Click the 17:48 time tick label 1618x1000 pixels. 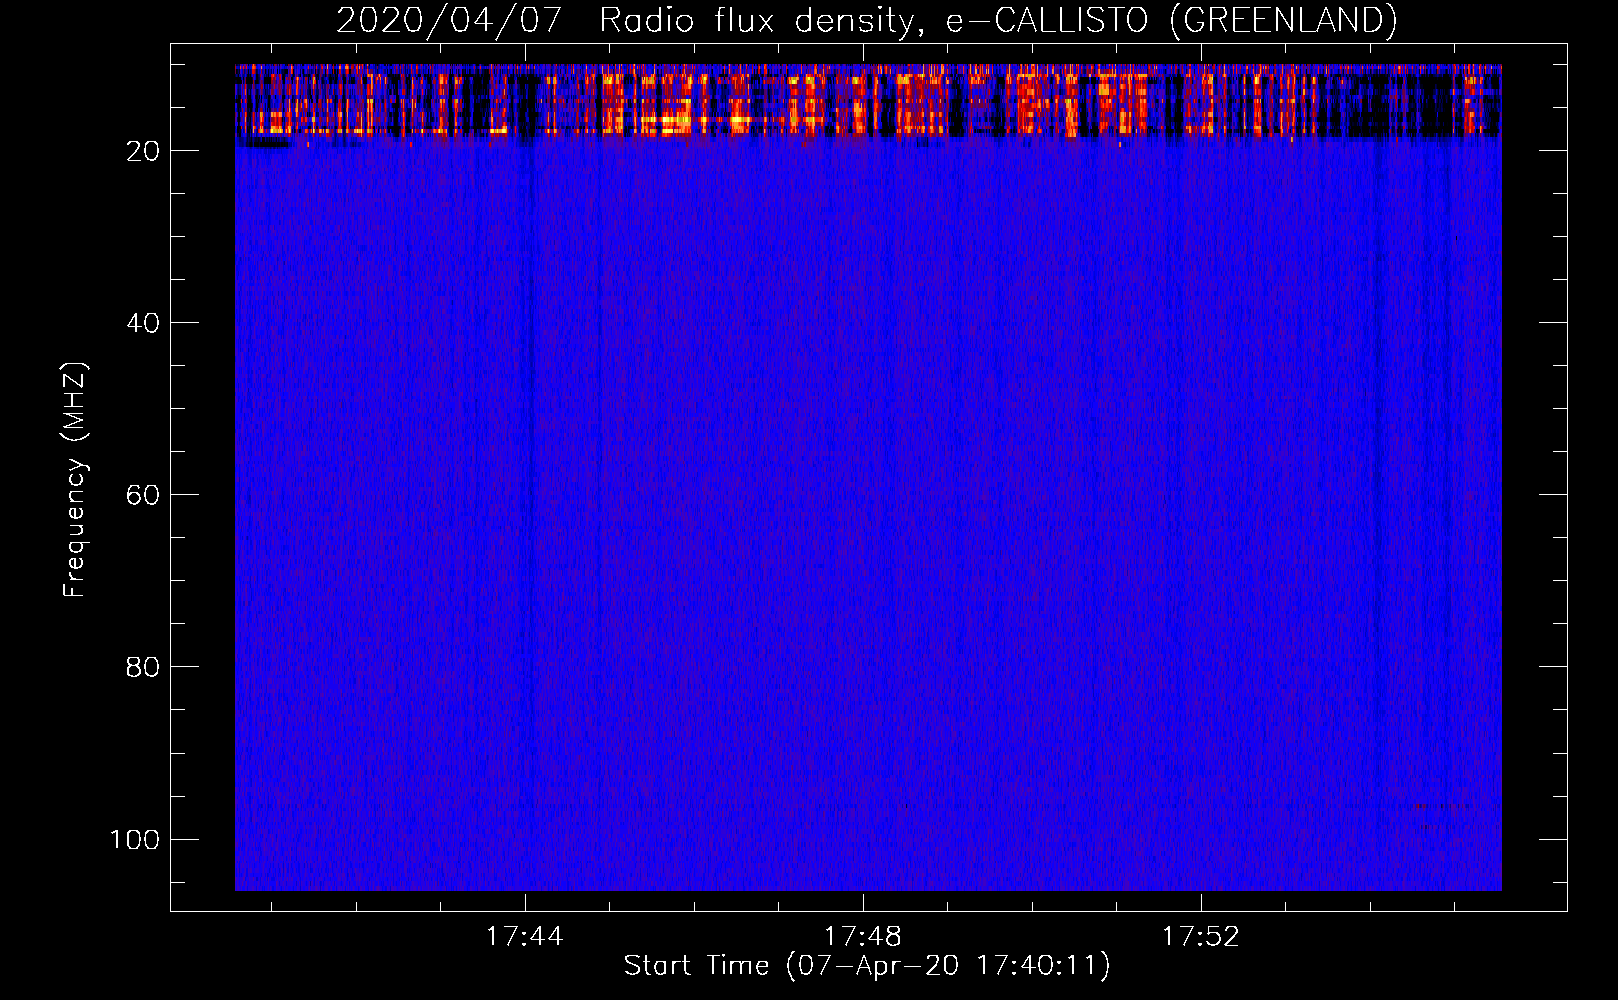tap(863, 937)
